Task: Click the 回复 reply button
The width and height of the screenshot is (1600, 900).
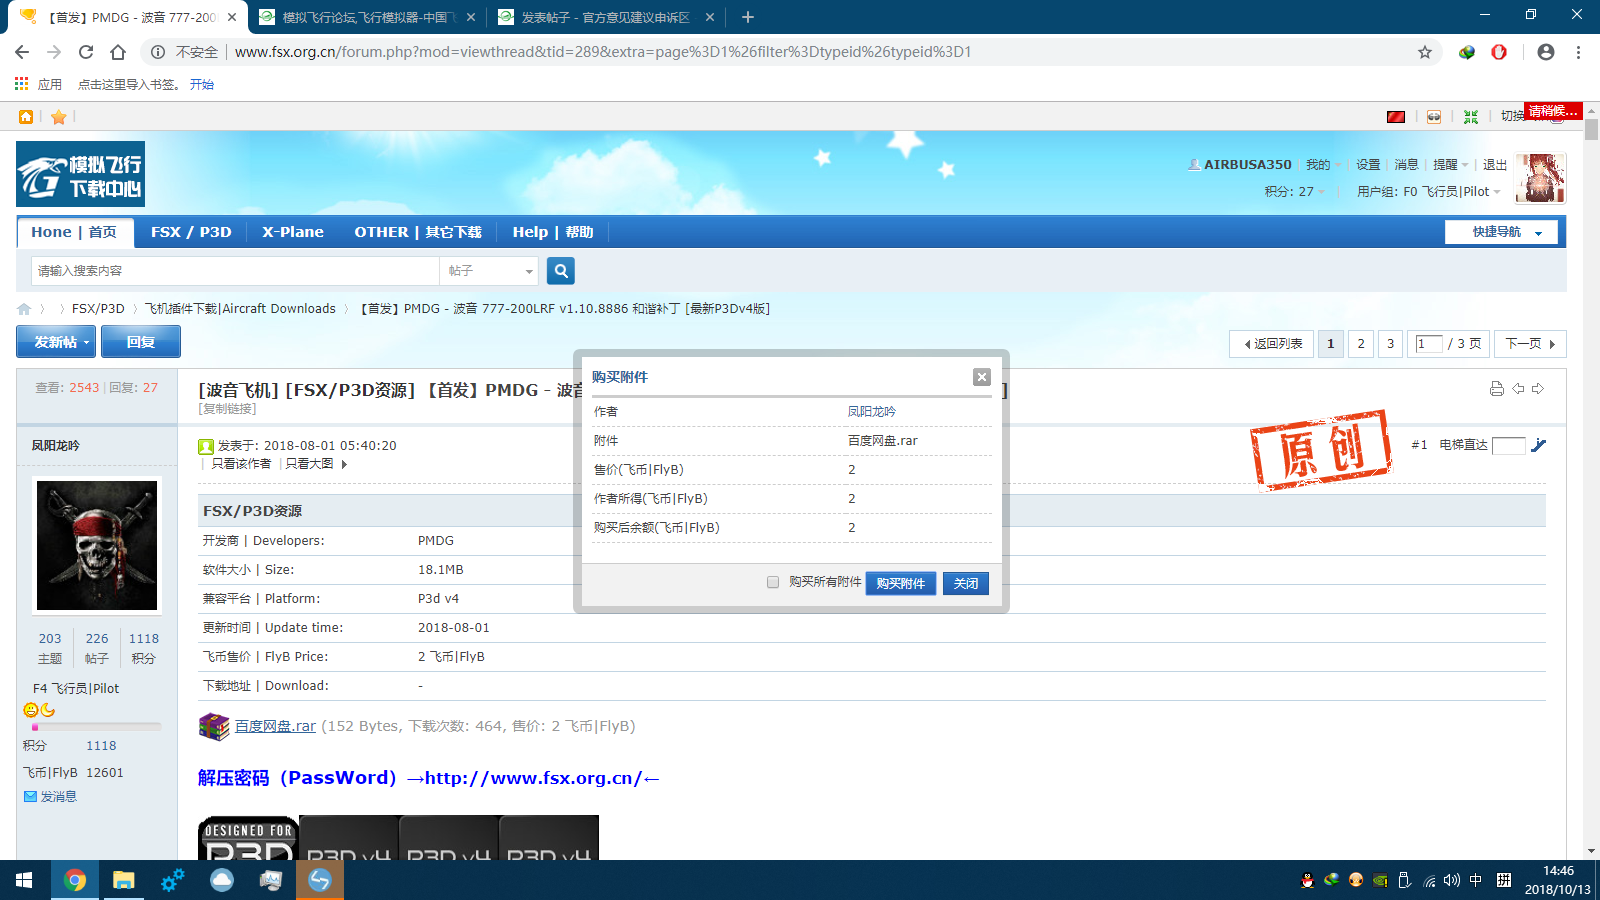Action: (x=141, y=342)
